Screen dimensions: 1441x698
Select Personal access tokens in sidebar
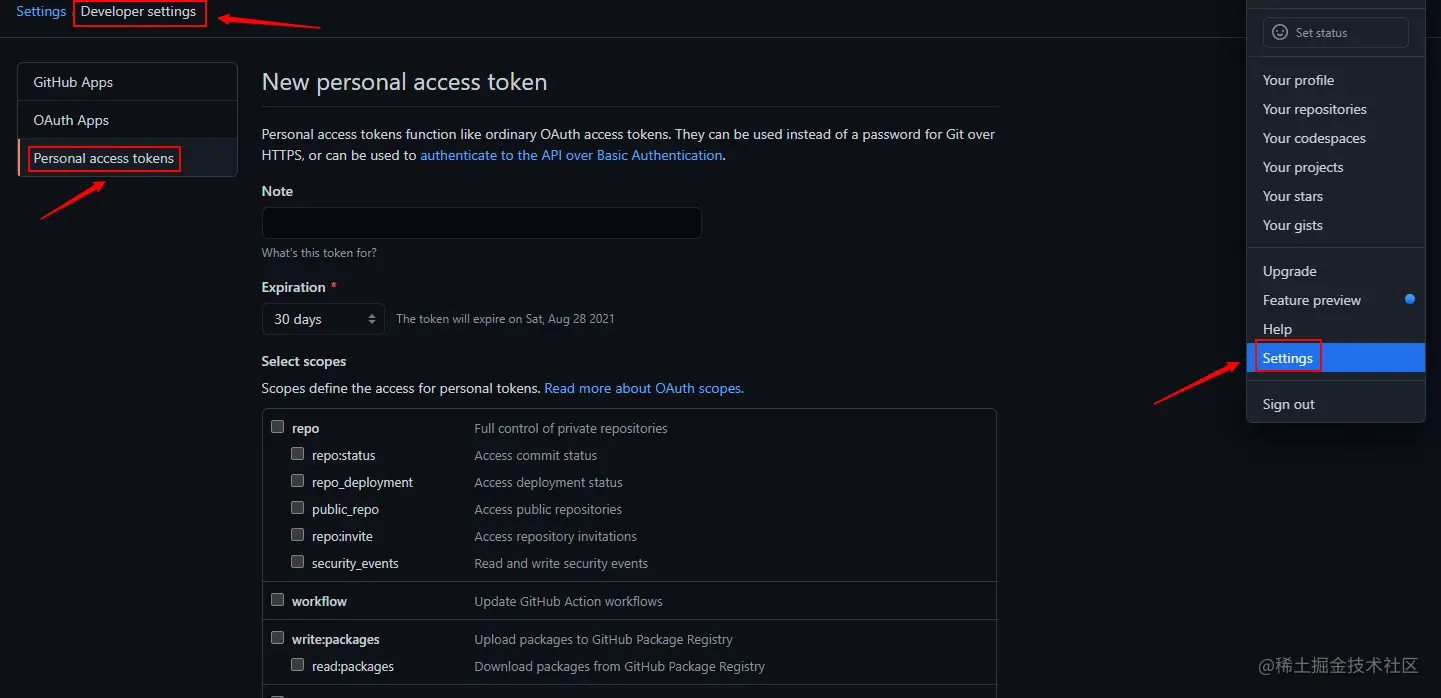click(x=128, y=158)
